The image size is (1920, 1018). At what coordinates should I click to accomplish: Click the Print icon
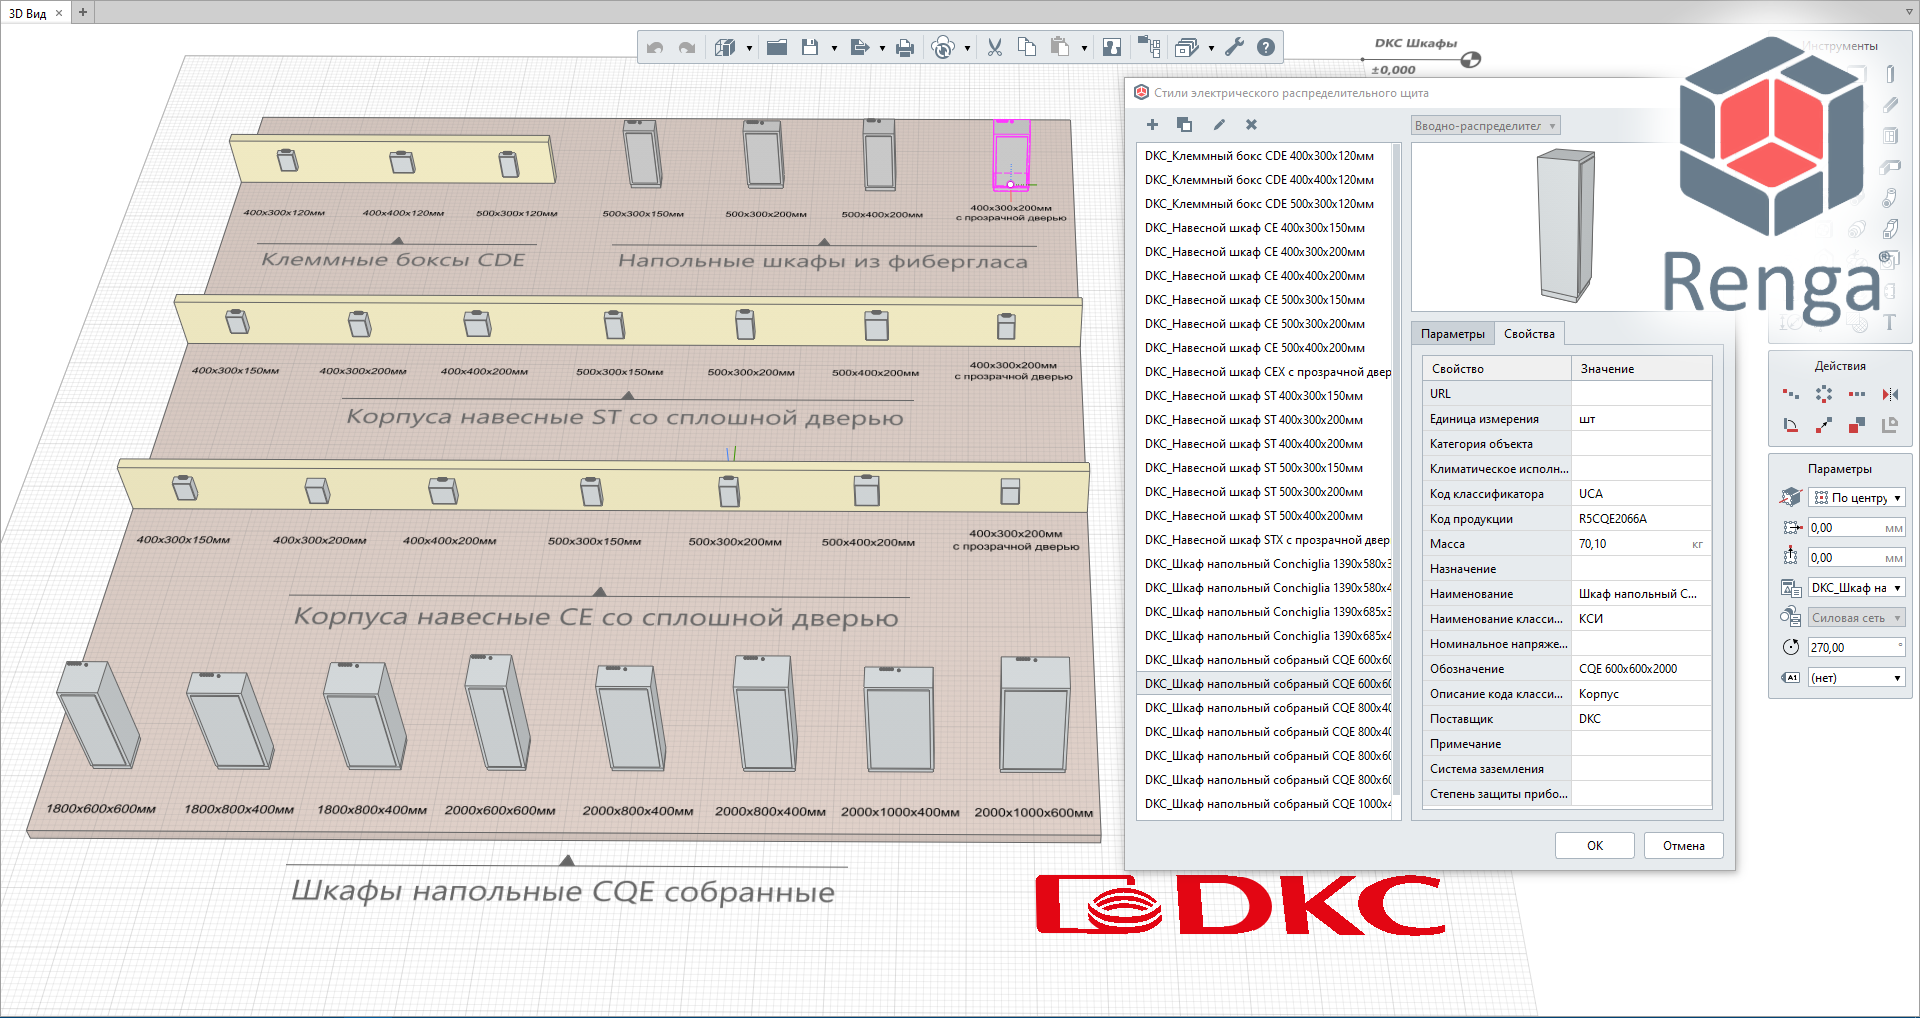click(905, 47)
